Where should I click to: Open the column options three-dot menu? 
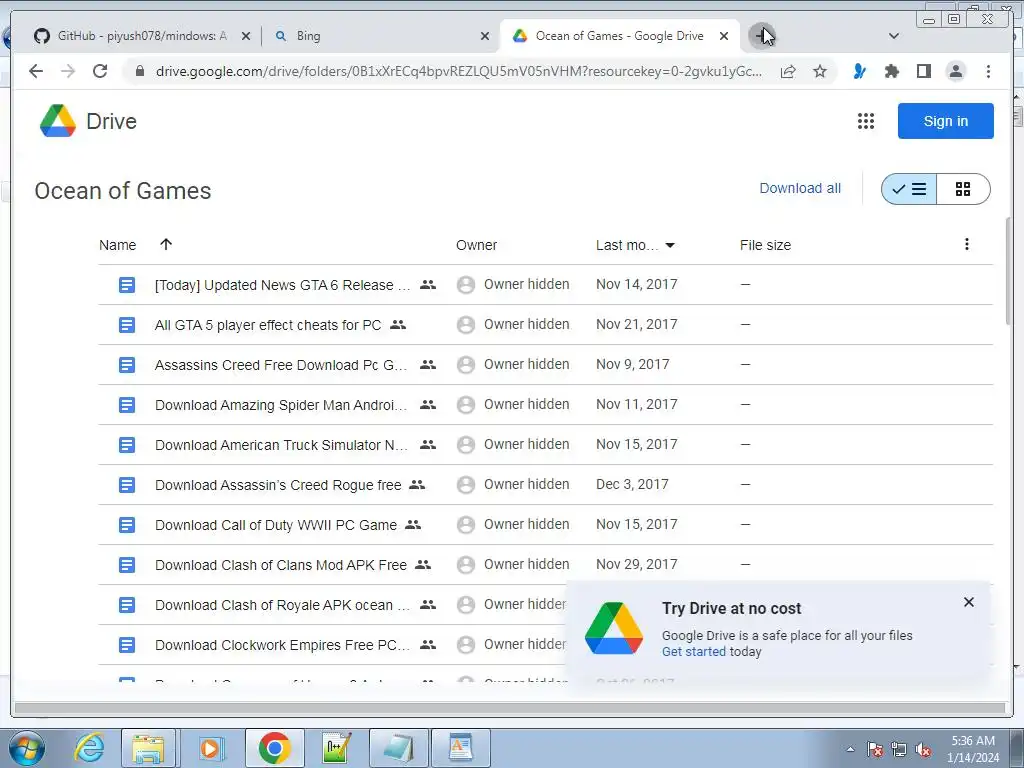[967, 244]
